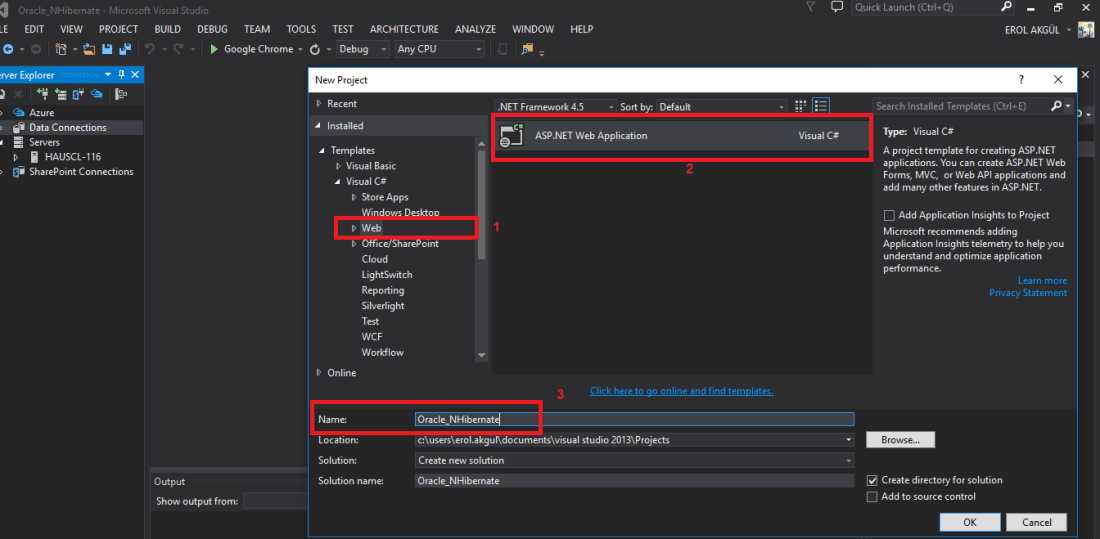Click the New Project dialog help question mark

[1021, 80]
